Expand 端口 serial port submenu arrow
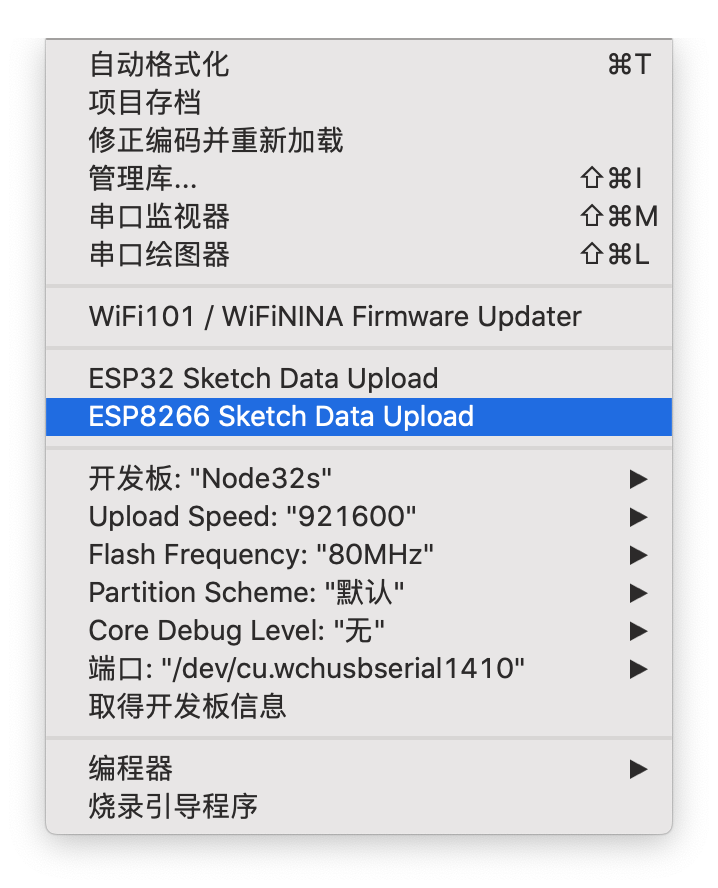This screenshot has height=888, width=718. tap(638, 669)
